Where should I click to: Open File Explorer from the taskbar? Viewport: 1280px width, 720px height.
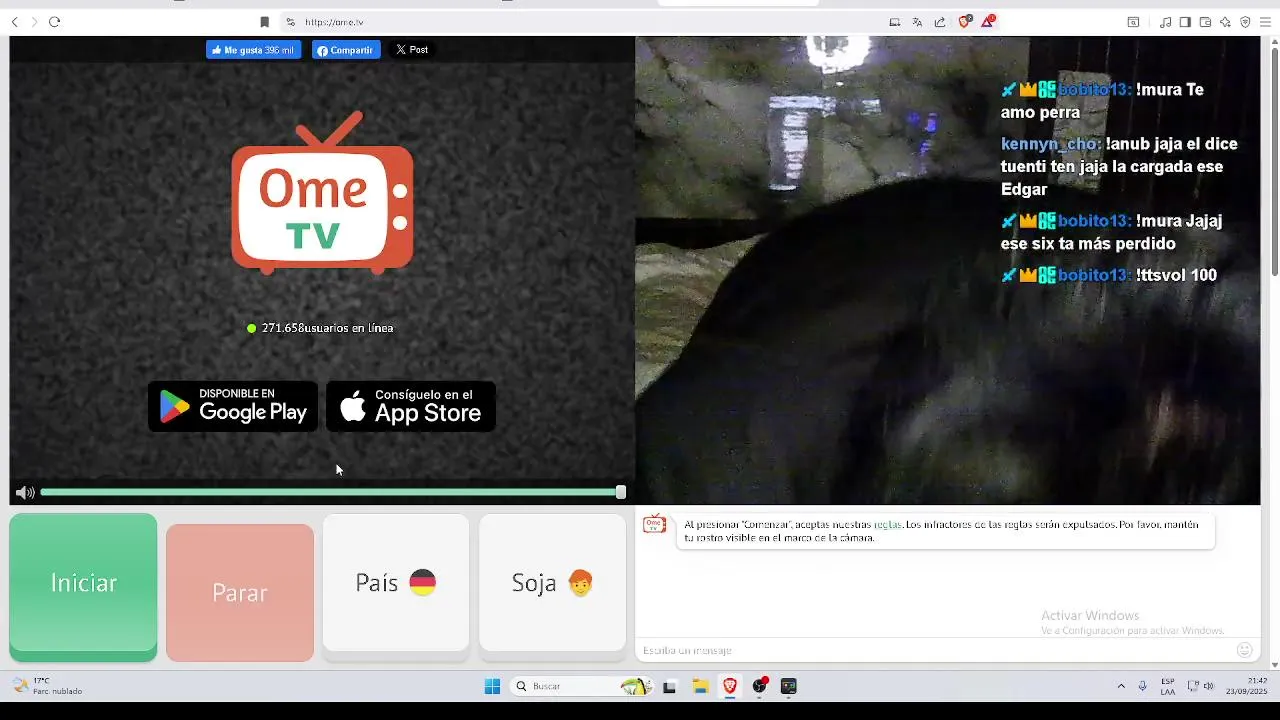click(700, 686)
